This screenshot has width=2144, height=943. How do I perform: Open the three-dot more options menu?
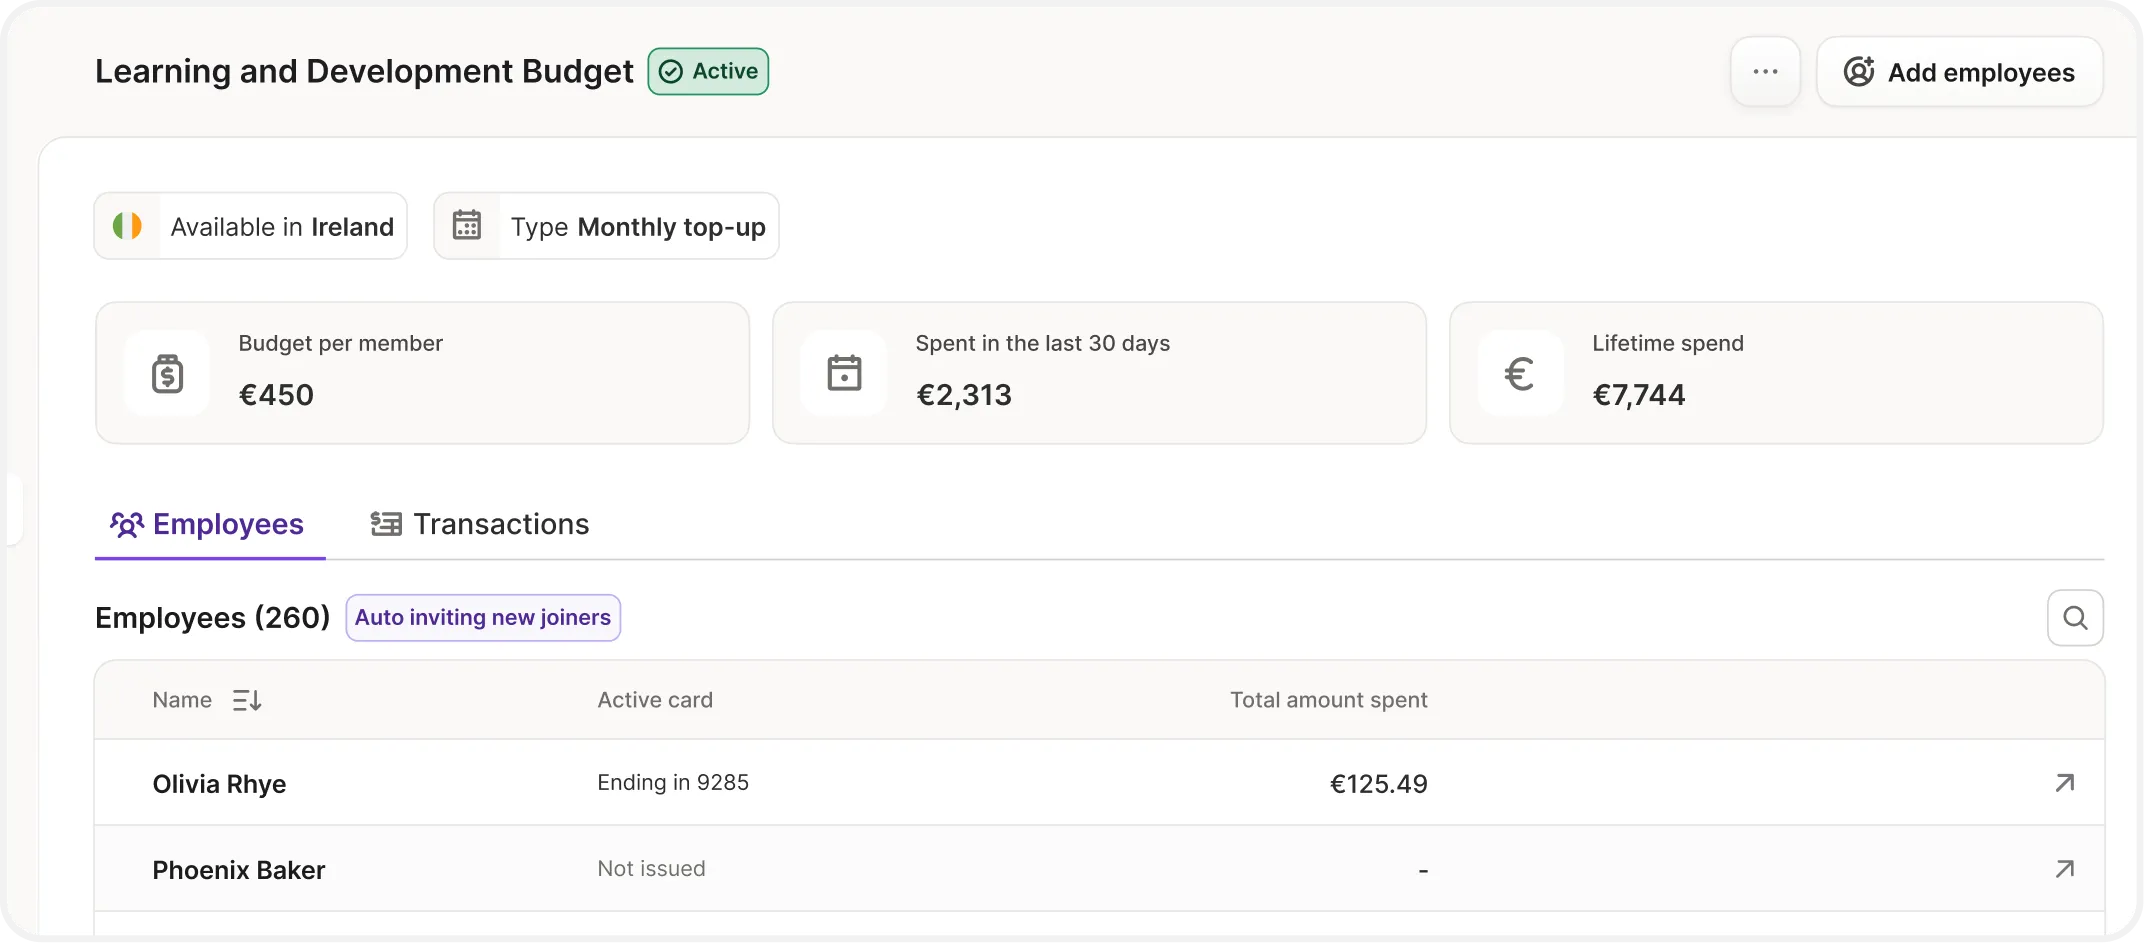pos(1765,72)
